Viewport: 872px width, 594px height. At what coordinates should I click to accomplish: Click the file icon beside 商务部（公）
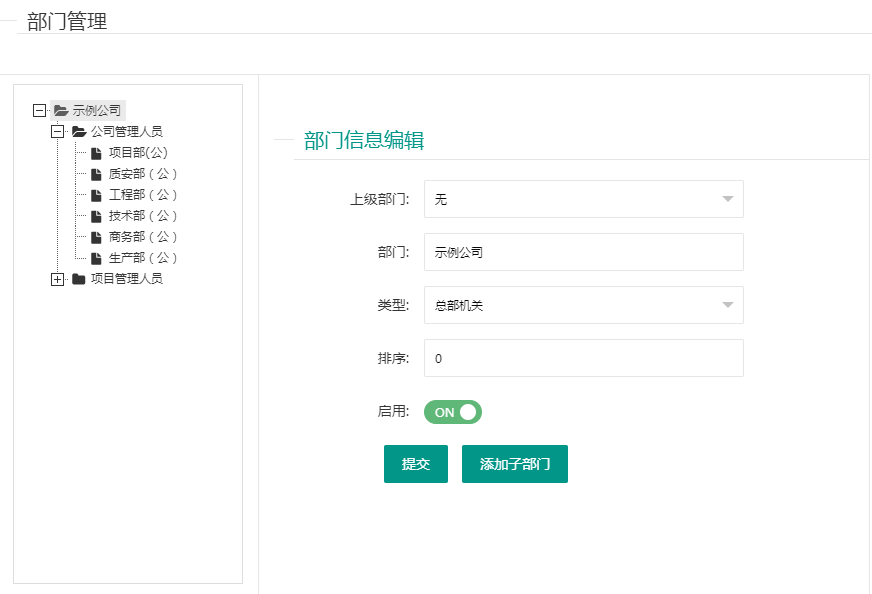(96, 237)
